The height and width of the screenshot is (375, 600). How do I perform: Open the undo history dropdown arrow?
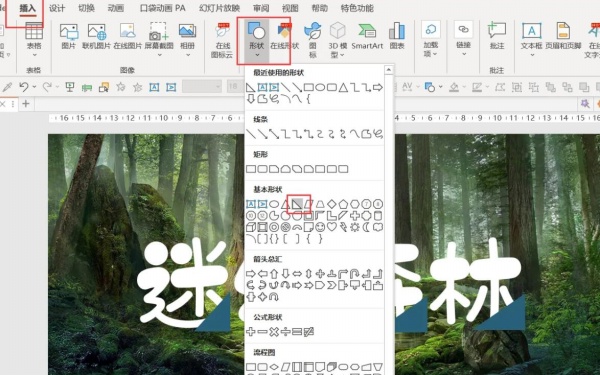34,87
